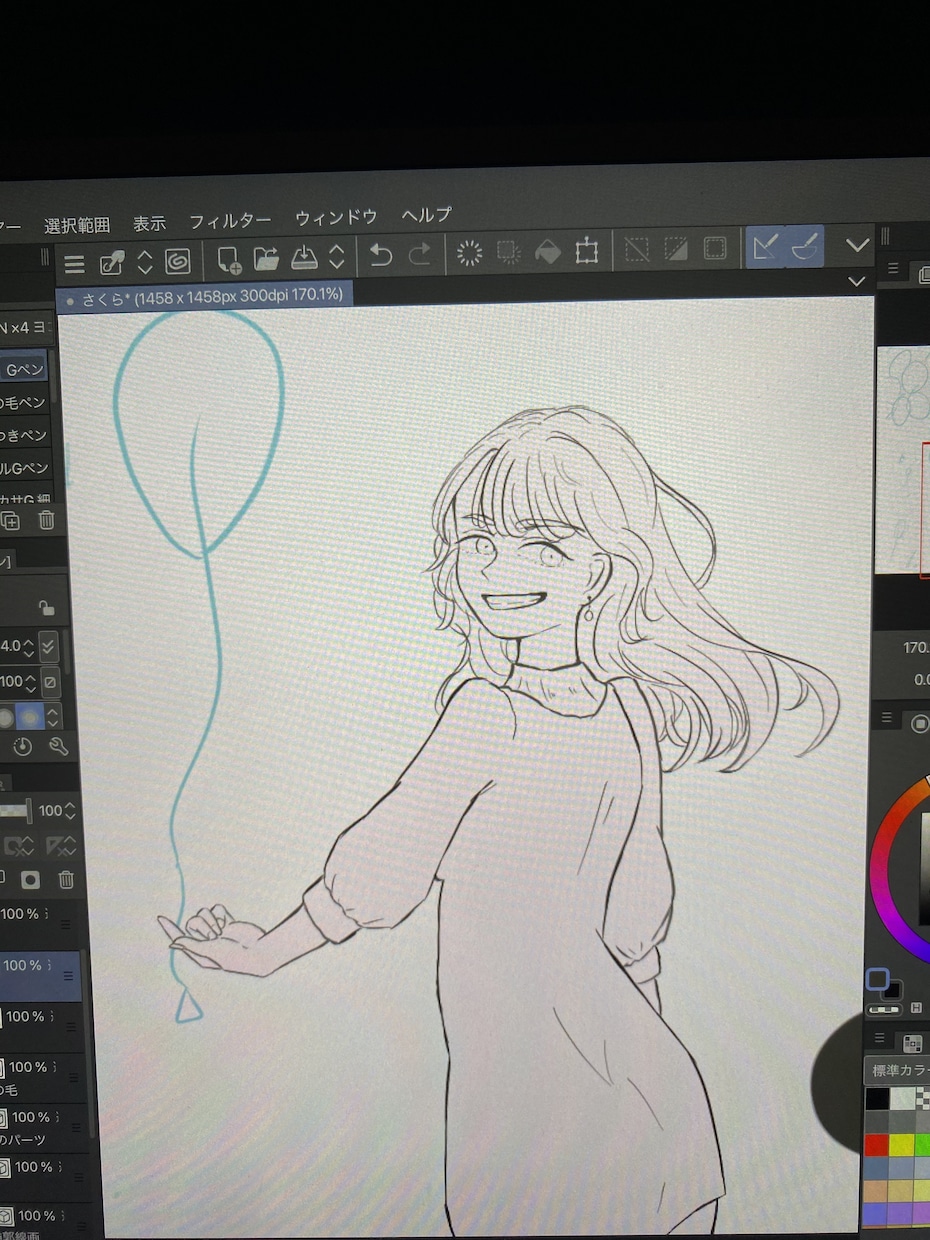Select the highlighted anti-aliasing level
The height and width of the screenshot is (1240, 930).
(31, 717)
